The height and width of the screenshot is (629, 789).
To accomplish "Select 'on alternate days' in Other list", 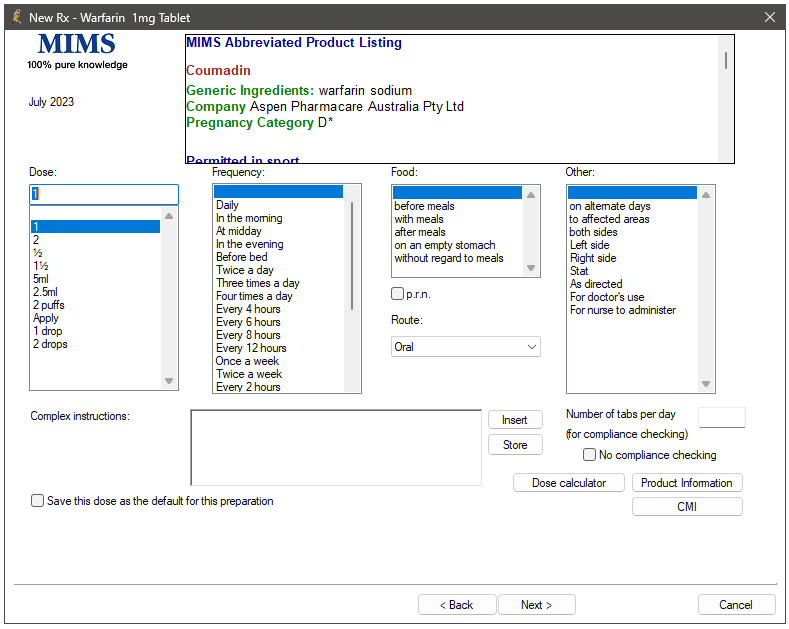I will (632, 206).
